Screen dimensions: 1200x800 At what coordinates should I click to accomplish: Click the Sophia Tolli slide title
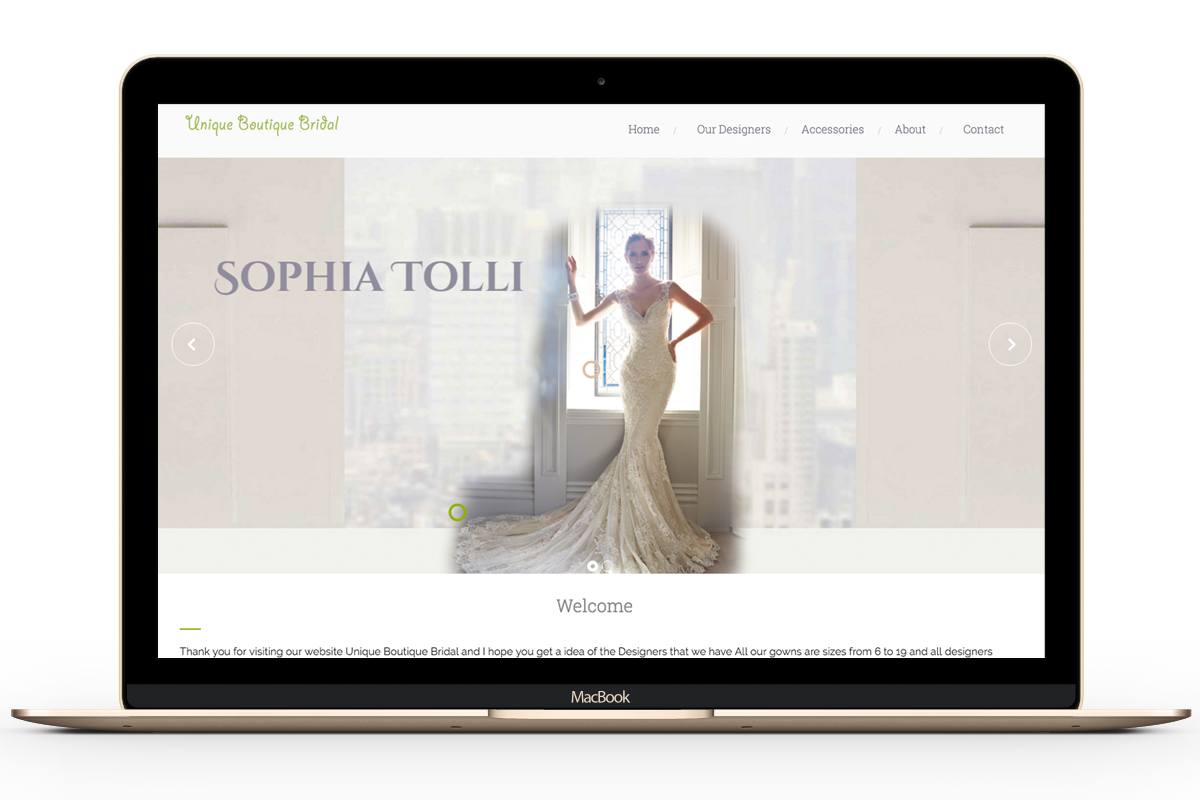click(x=368, y=277)
